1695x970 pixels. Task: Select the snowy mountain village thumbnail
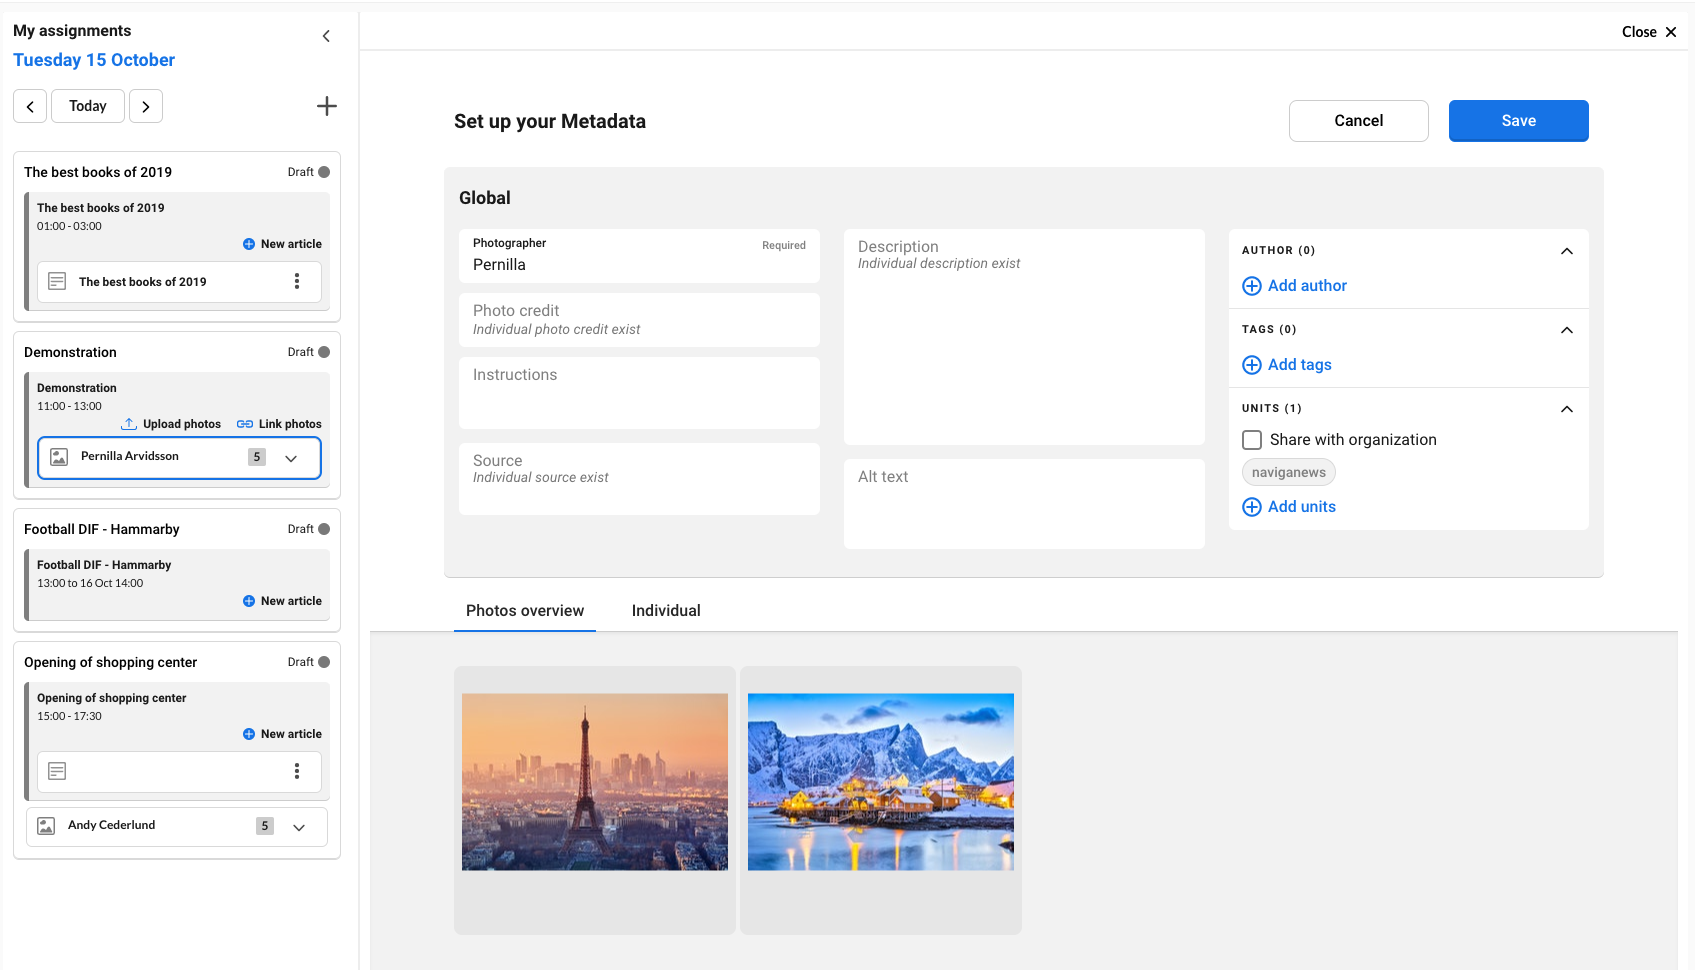tap(881, 782)
